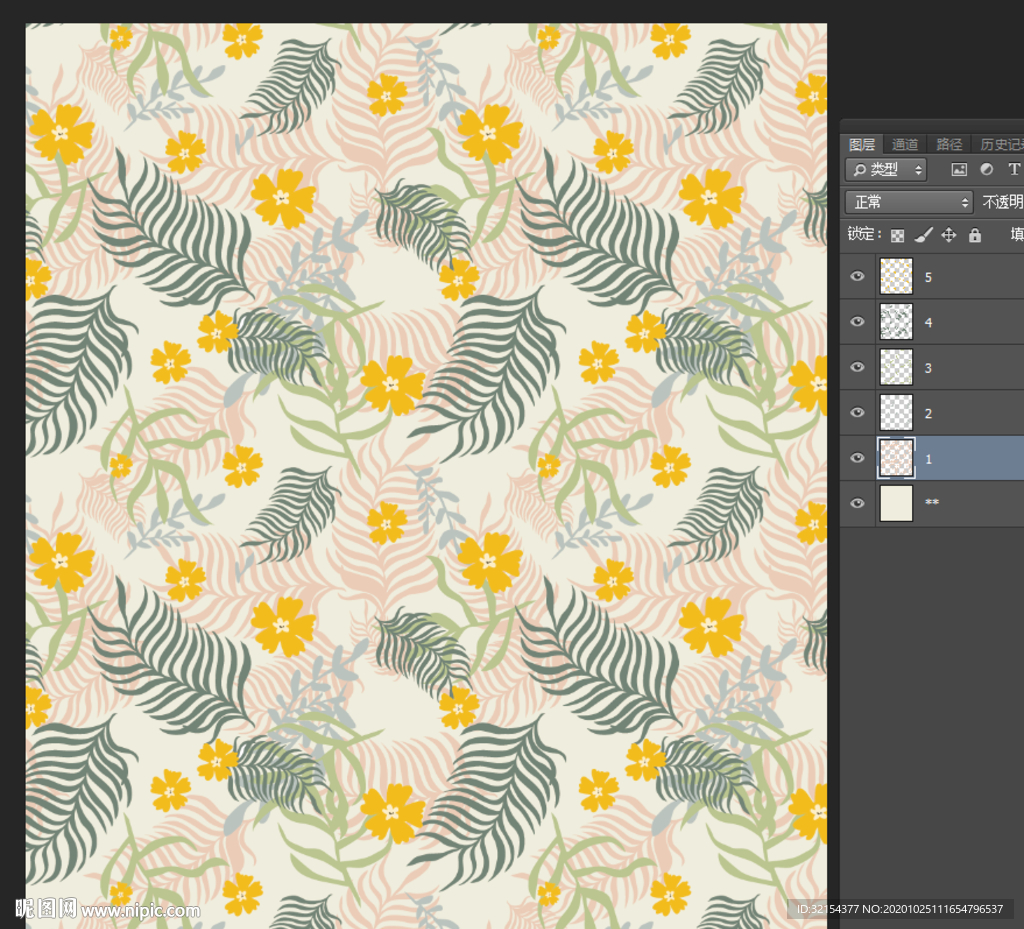Open the 正常 blend mode dropdown
The width and height of the screenshot is (1024, 929).
coord(908,202)
